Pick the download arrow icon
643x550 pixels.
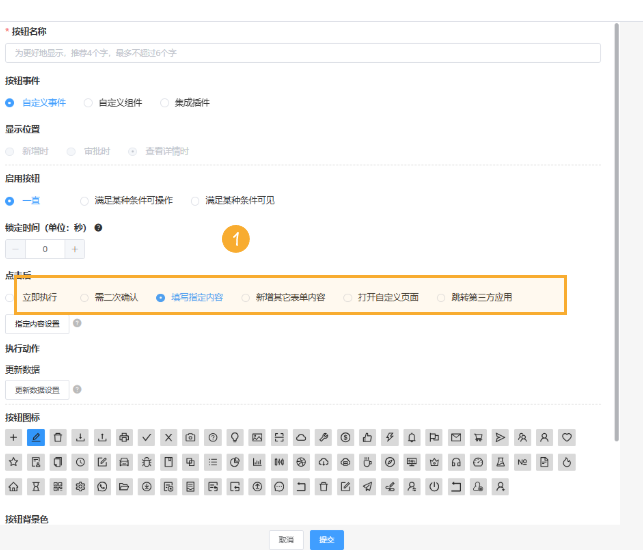coord(80,438)
